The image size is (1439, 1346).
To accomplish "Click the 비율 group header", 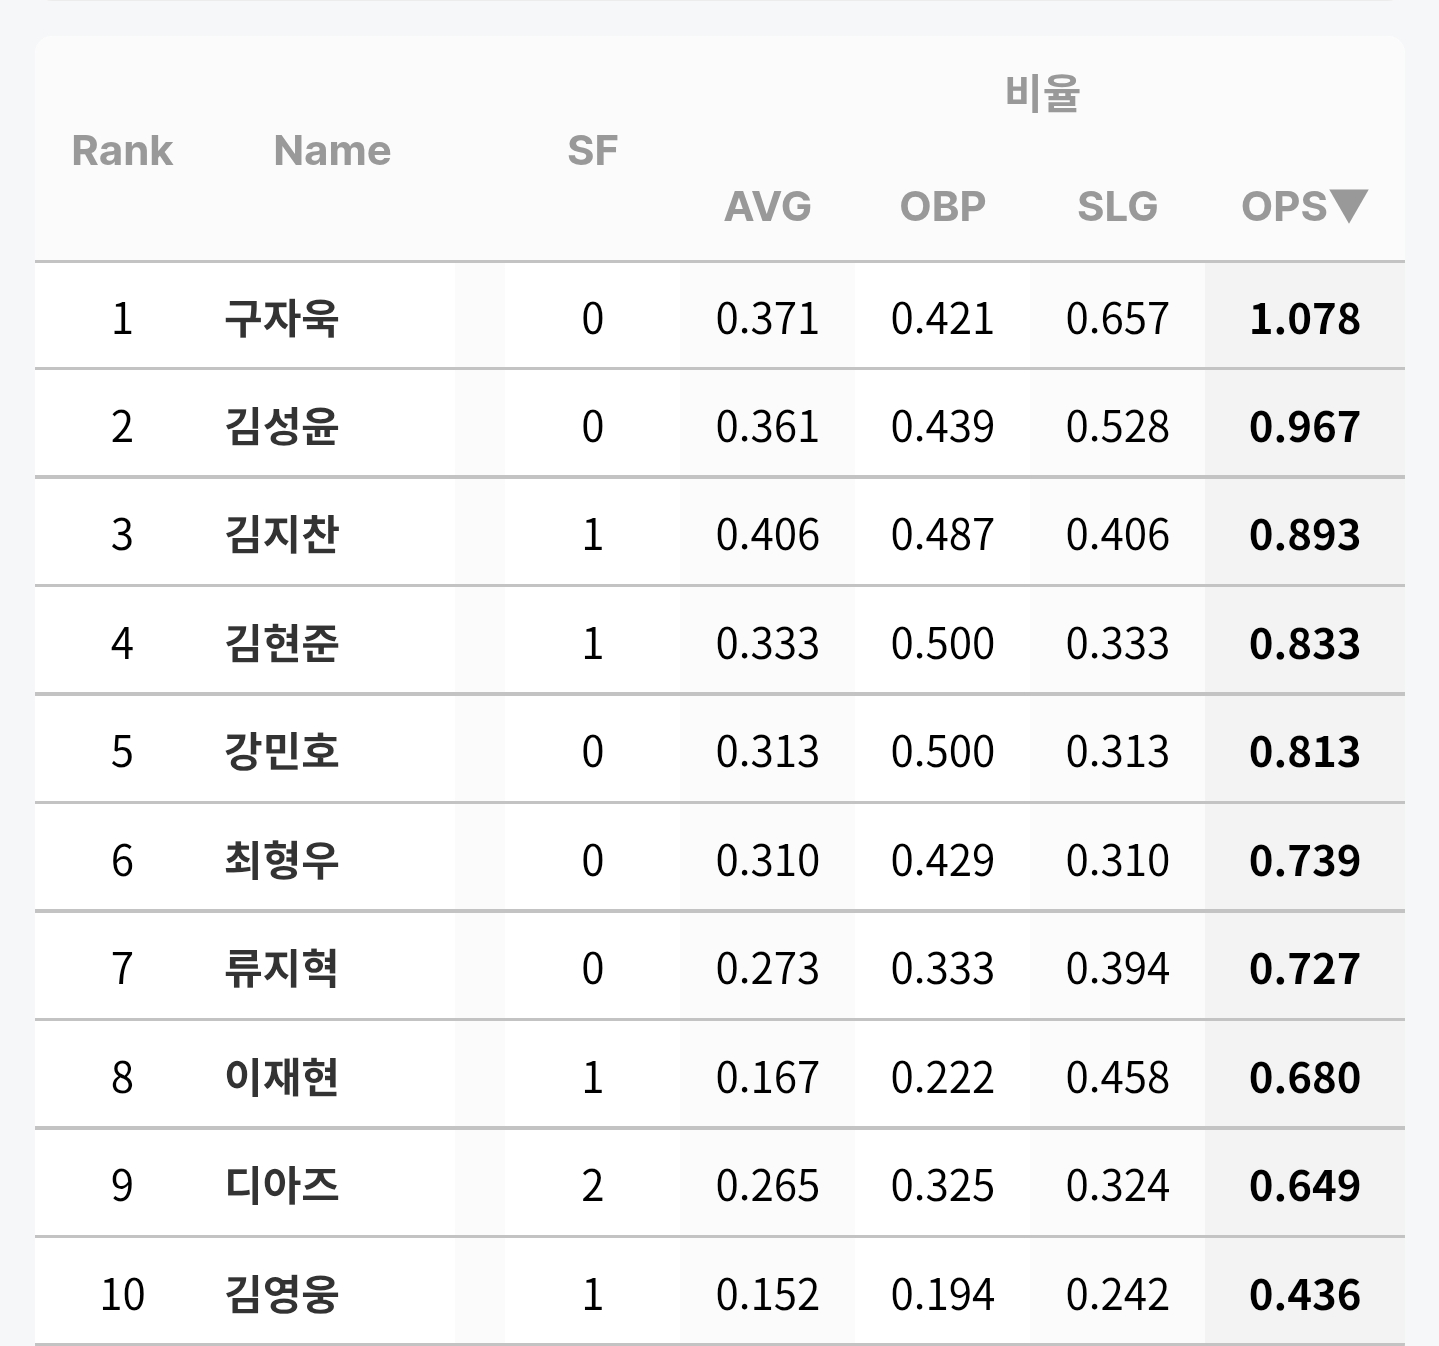I will tap(1042, 93).
